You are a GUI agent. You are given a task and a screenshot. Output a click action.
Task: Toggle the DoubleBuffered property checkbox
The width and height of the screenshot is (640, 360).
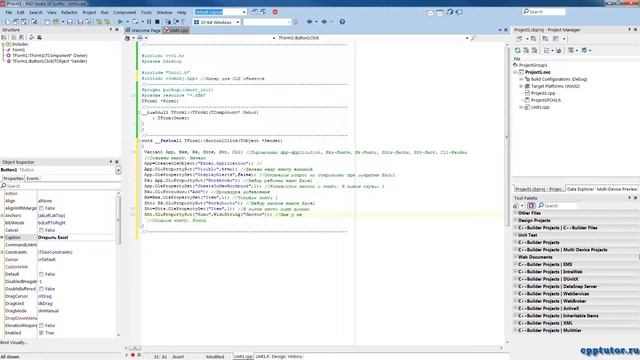click(x=41, y=289)
